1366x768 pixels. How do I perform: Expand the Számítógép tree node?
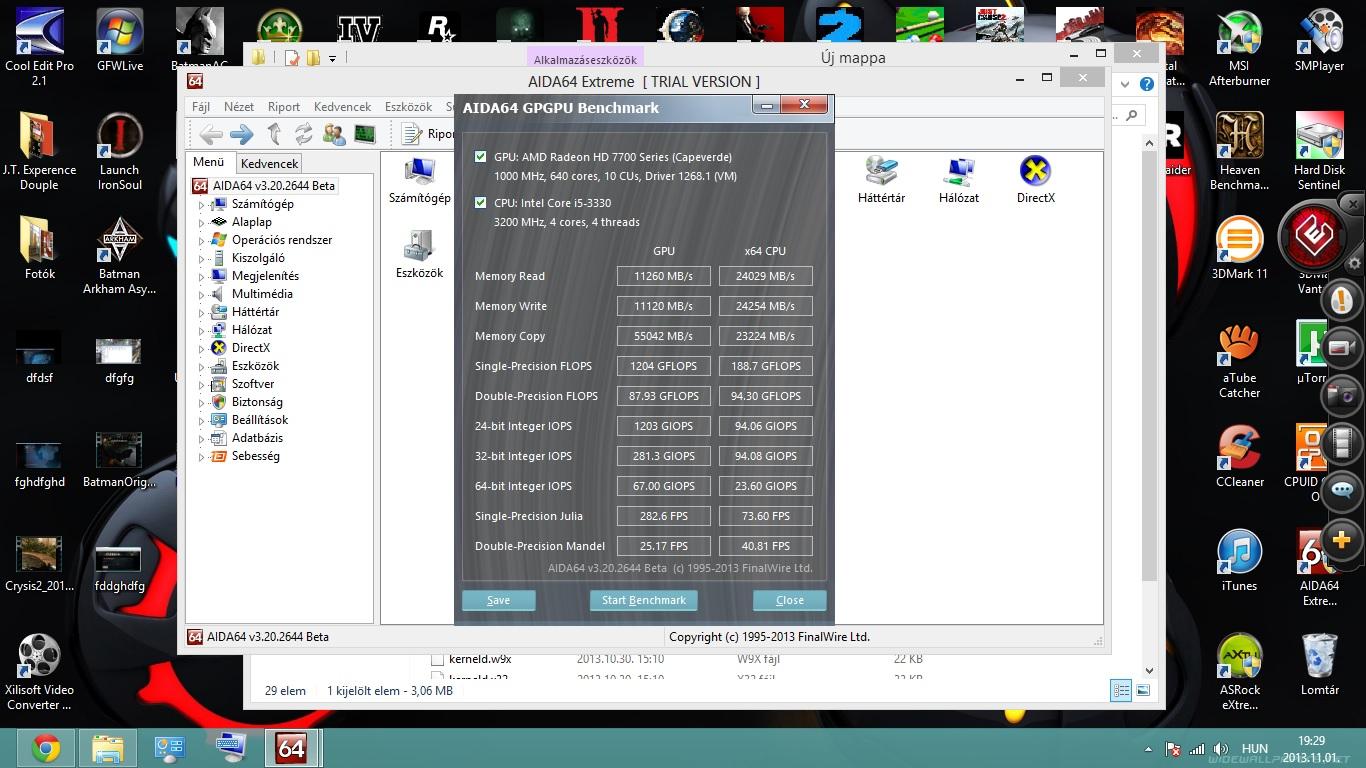201,204
